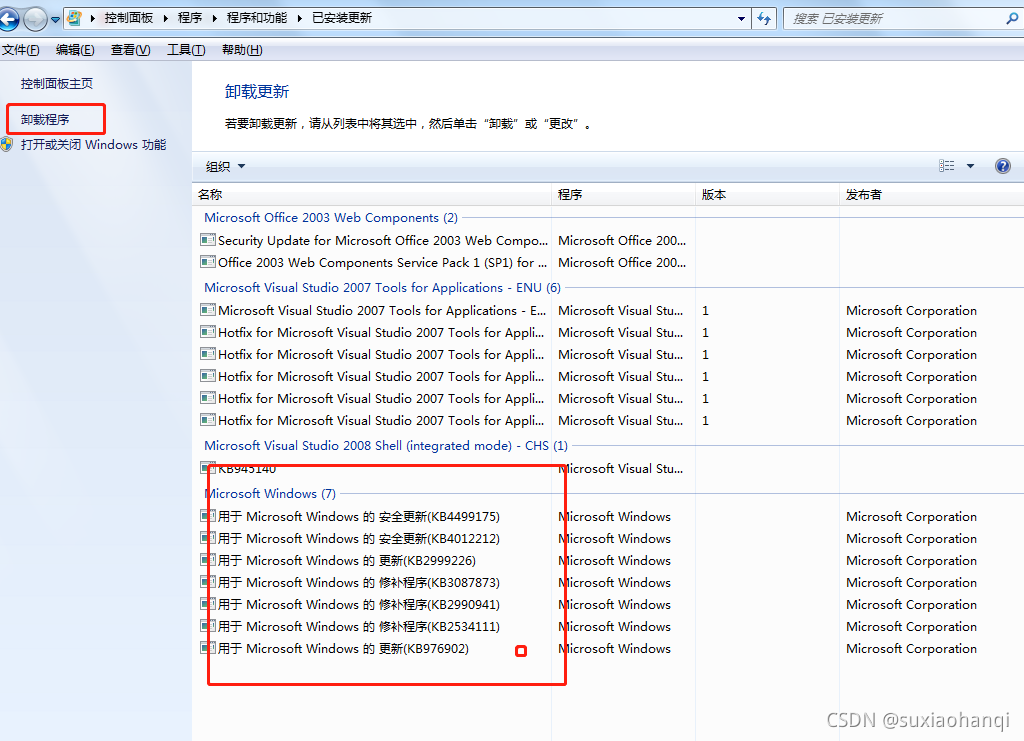
Task: Open the view options dropdown arrow
Action: (x=970, y=166)
